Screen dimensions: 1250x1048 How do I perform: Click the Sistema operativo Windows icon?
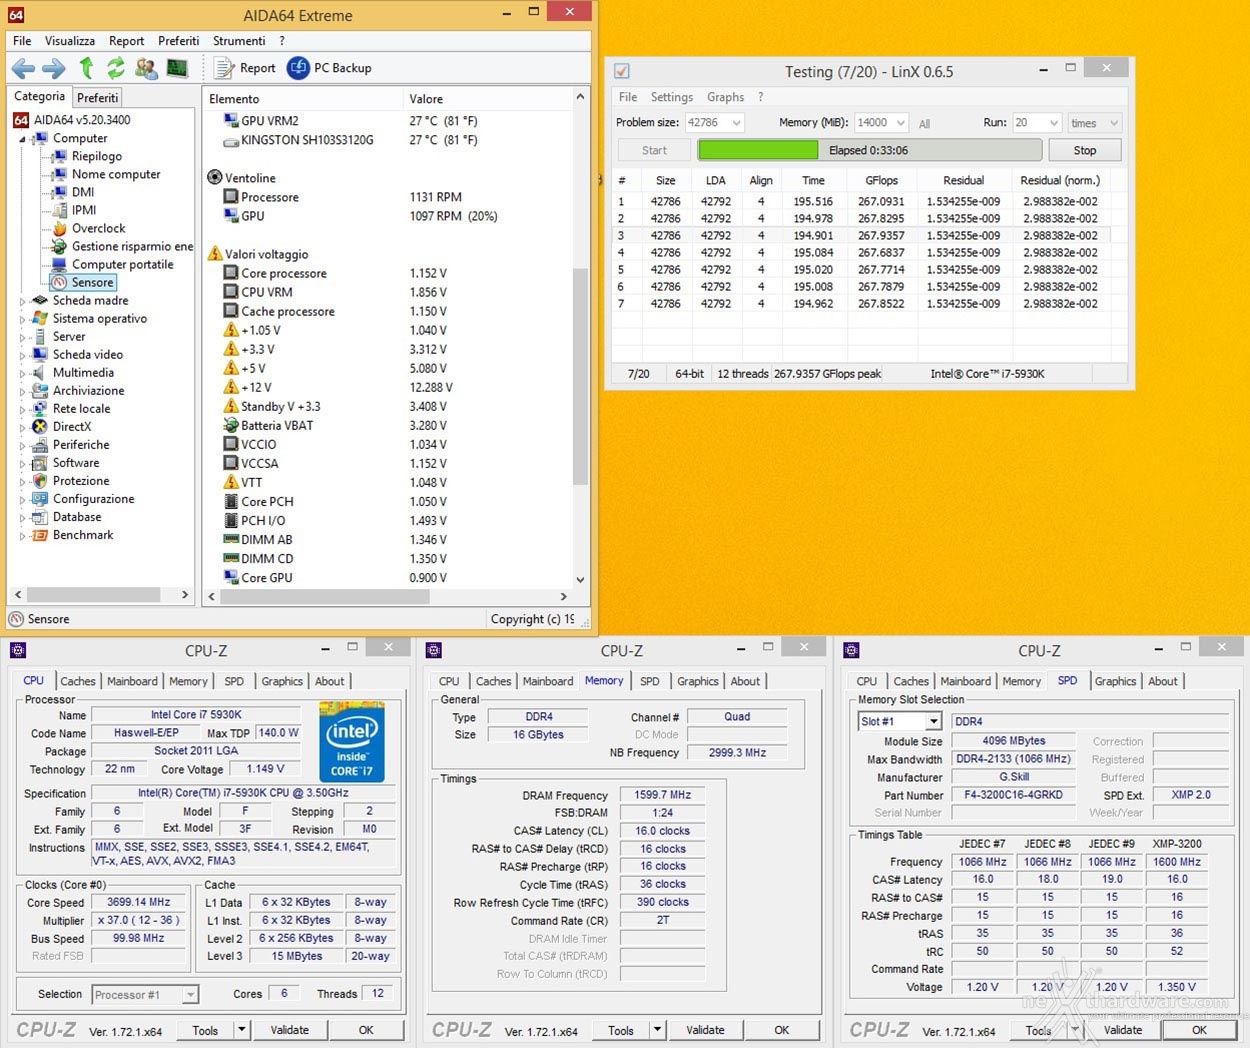point(41,318)
